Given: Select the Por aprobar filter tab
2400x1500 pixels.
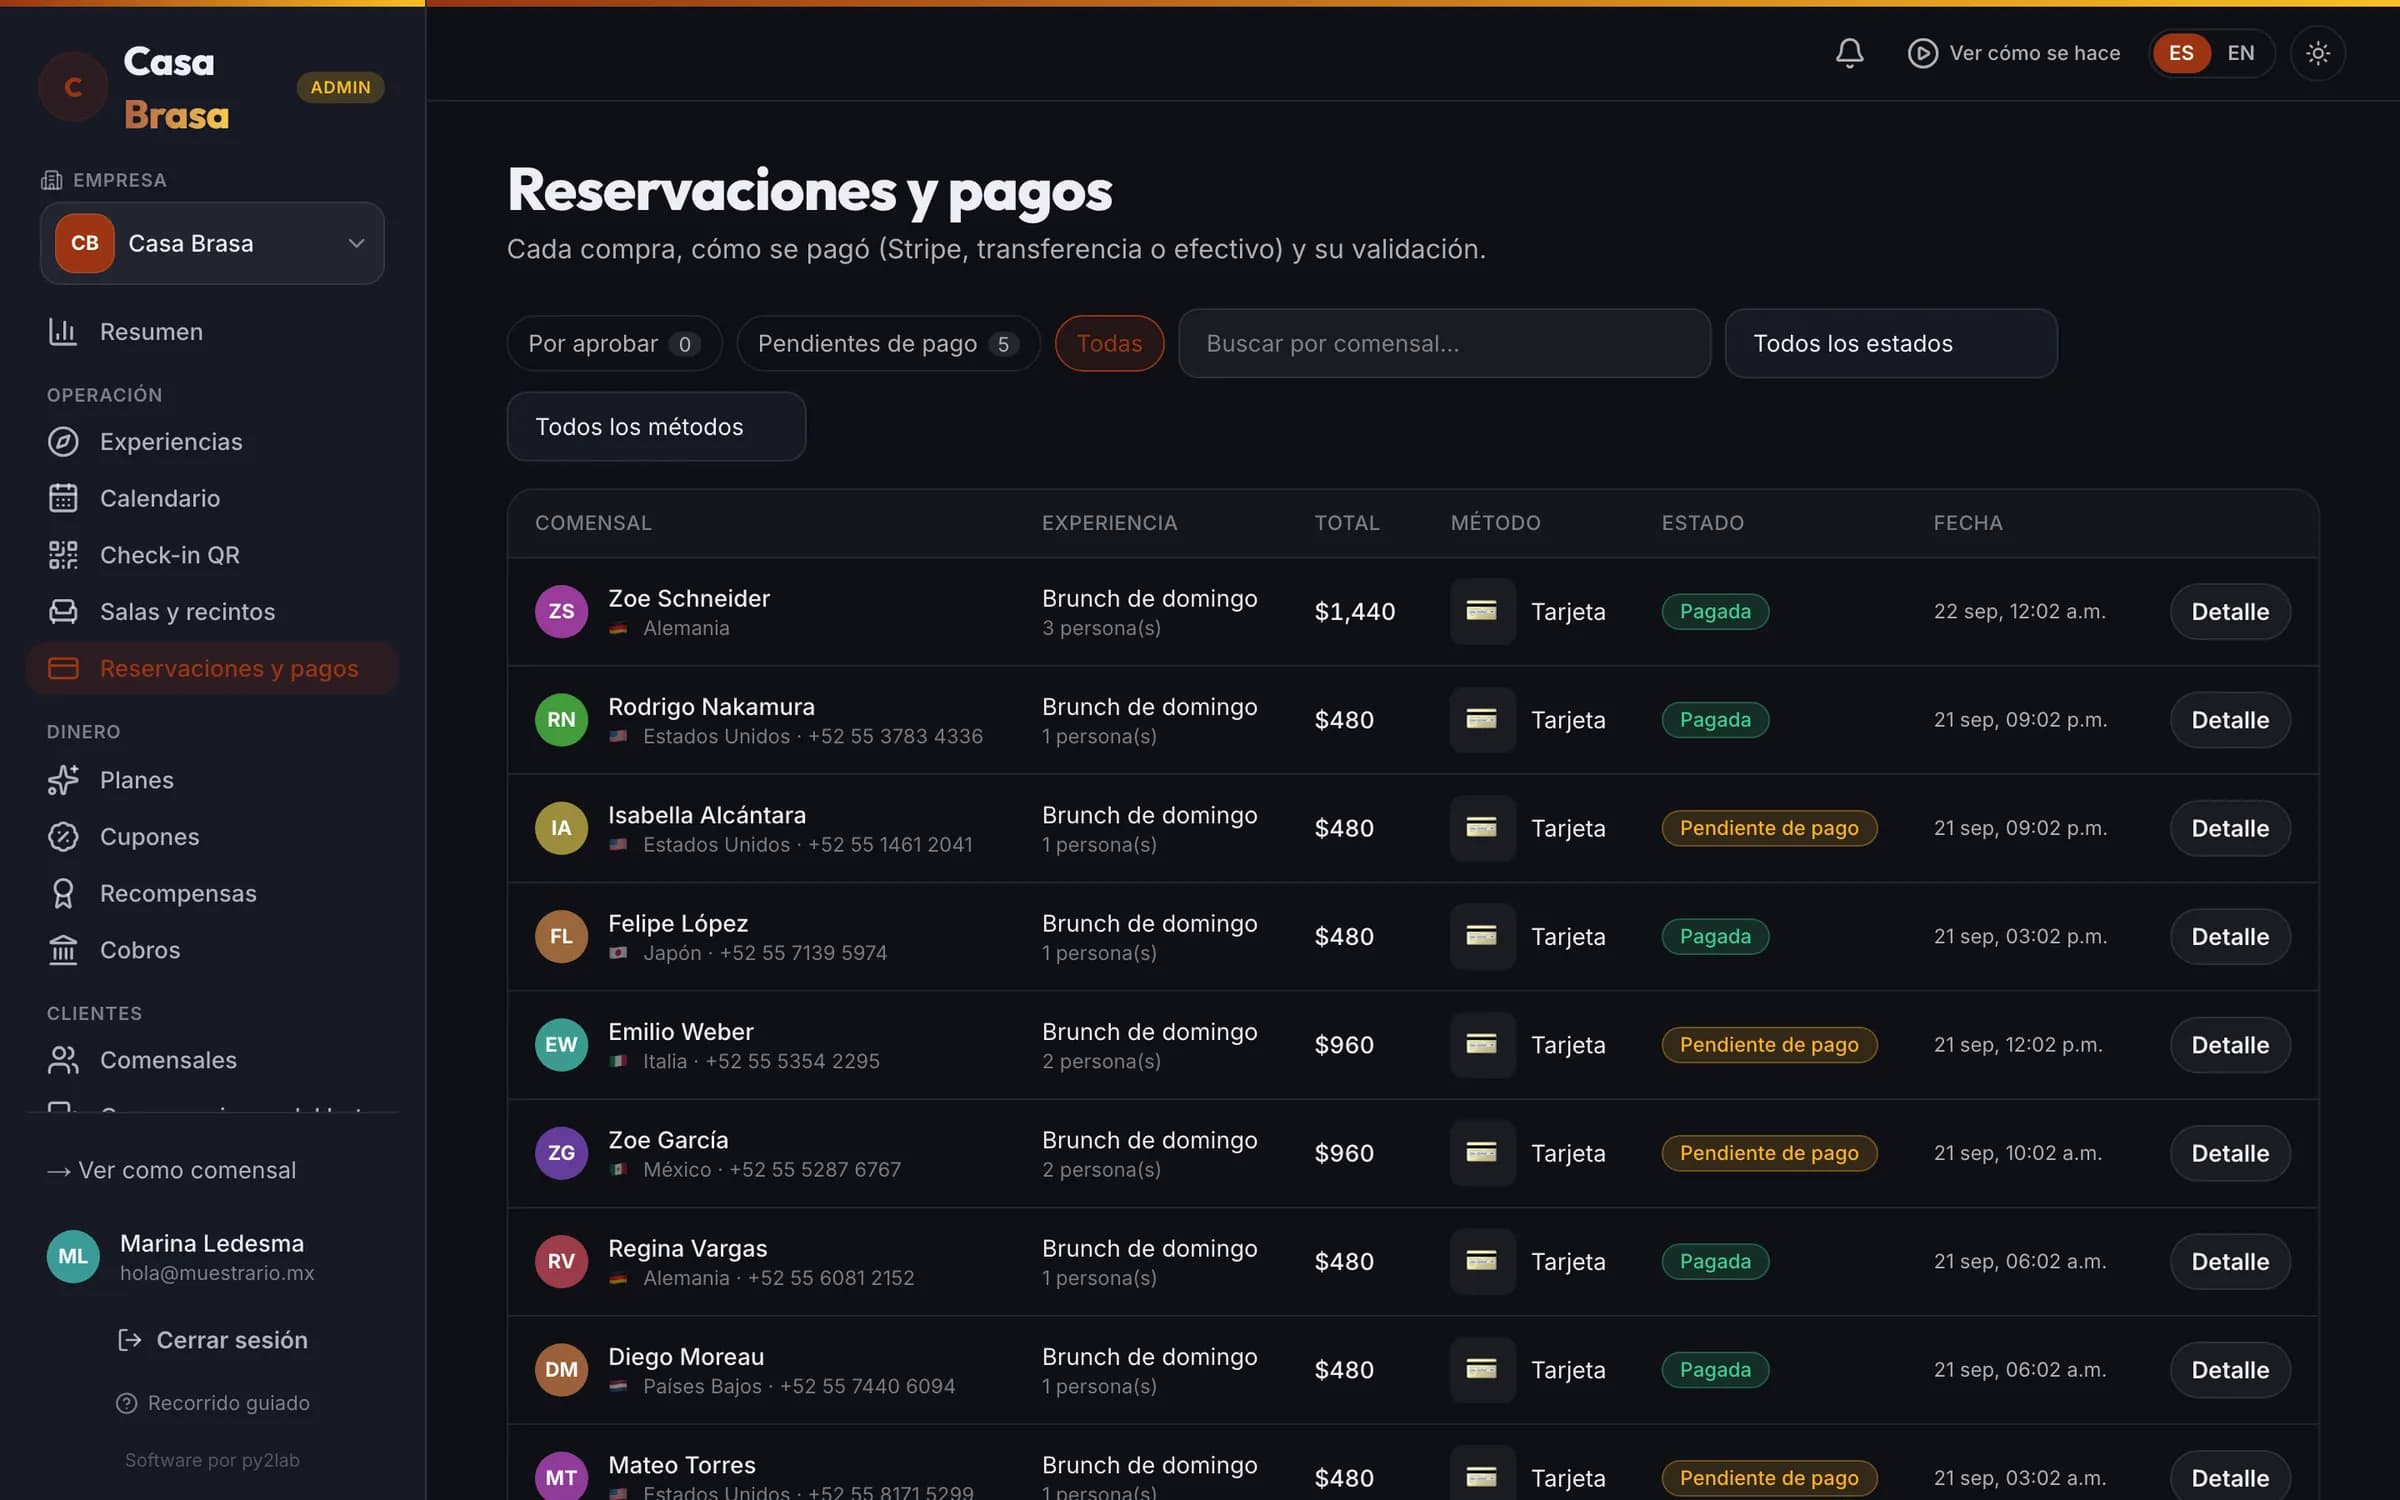Looking at the screenshot, I should pyautogui.click(x=614, y=343).
